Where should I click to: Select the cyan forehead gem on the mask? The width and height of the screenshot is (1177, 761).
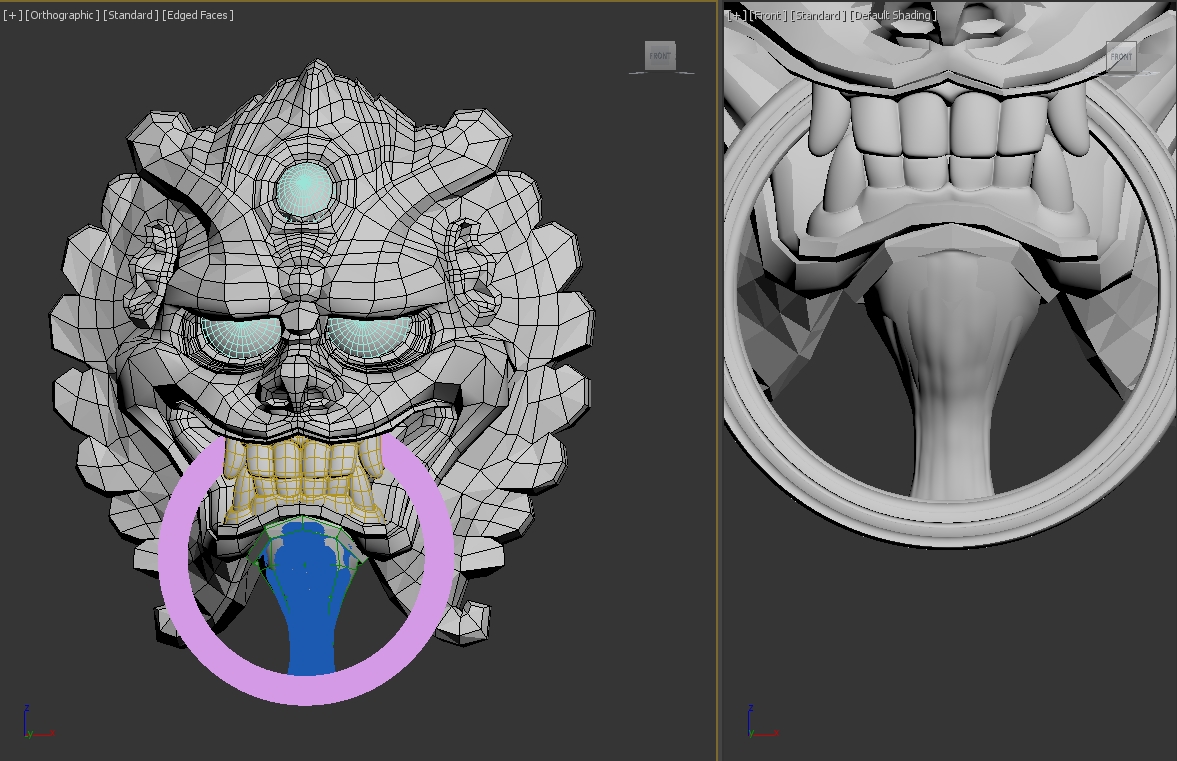[304, 188]
